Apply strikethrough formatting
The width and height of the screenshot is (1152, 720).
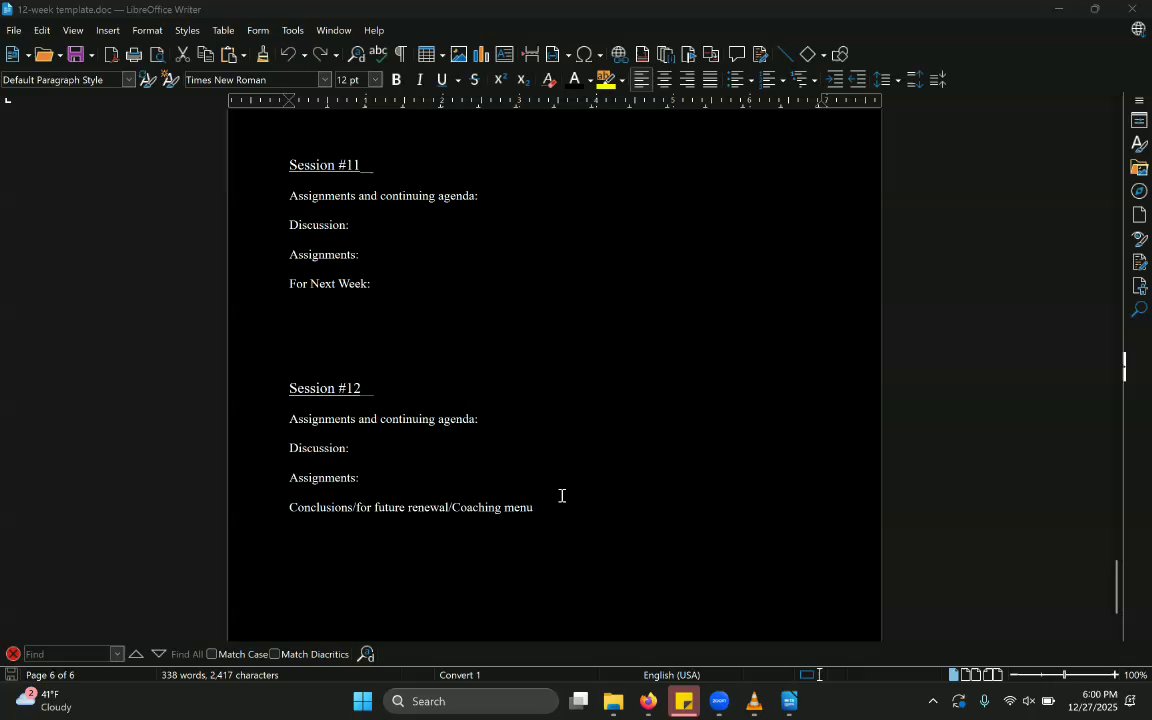[x=475, y=79]
